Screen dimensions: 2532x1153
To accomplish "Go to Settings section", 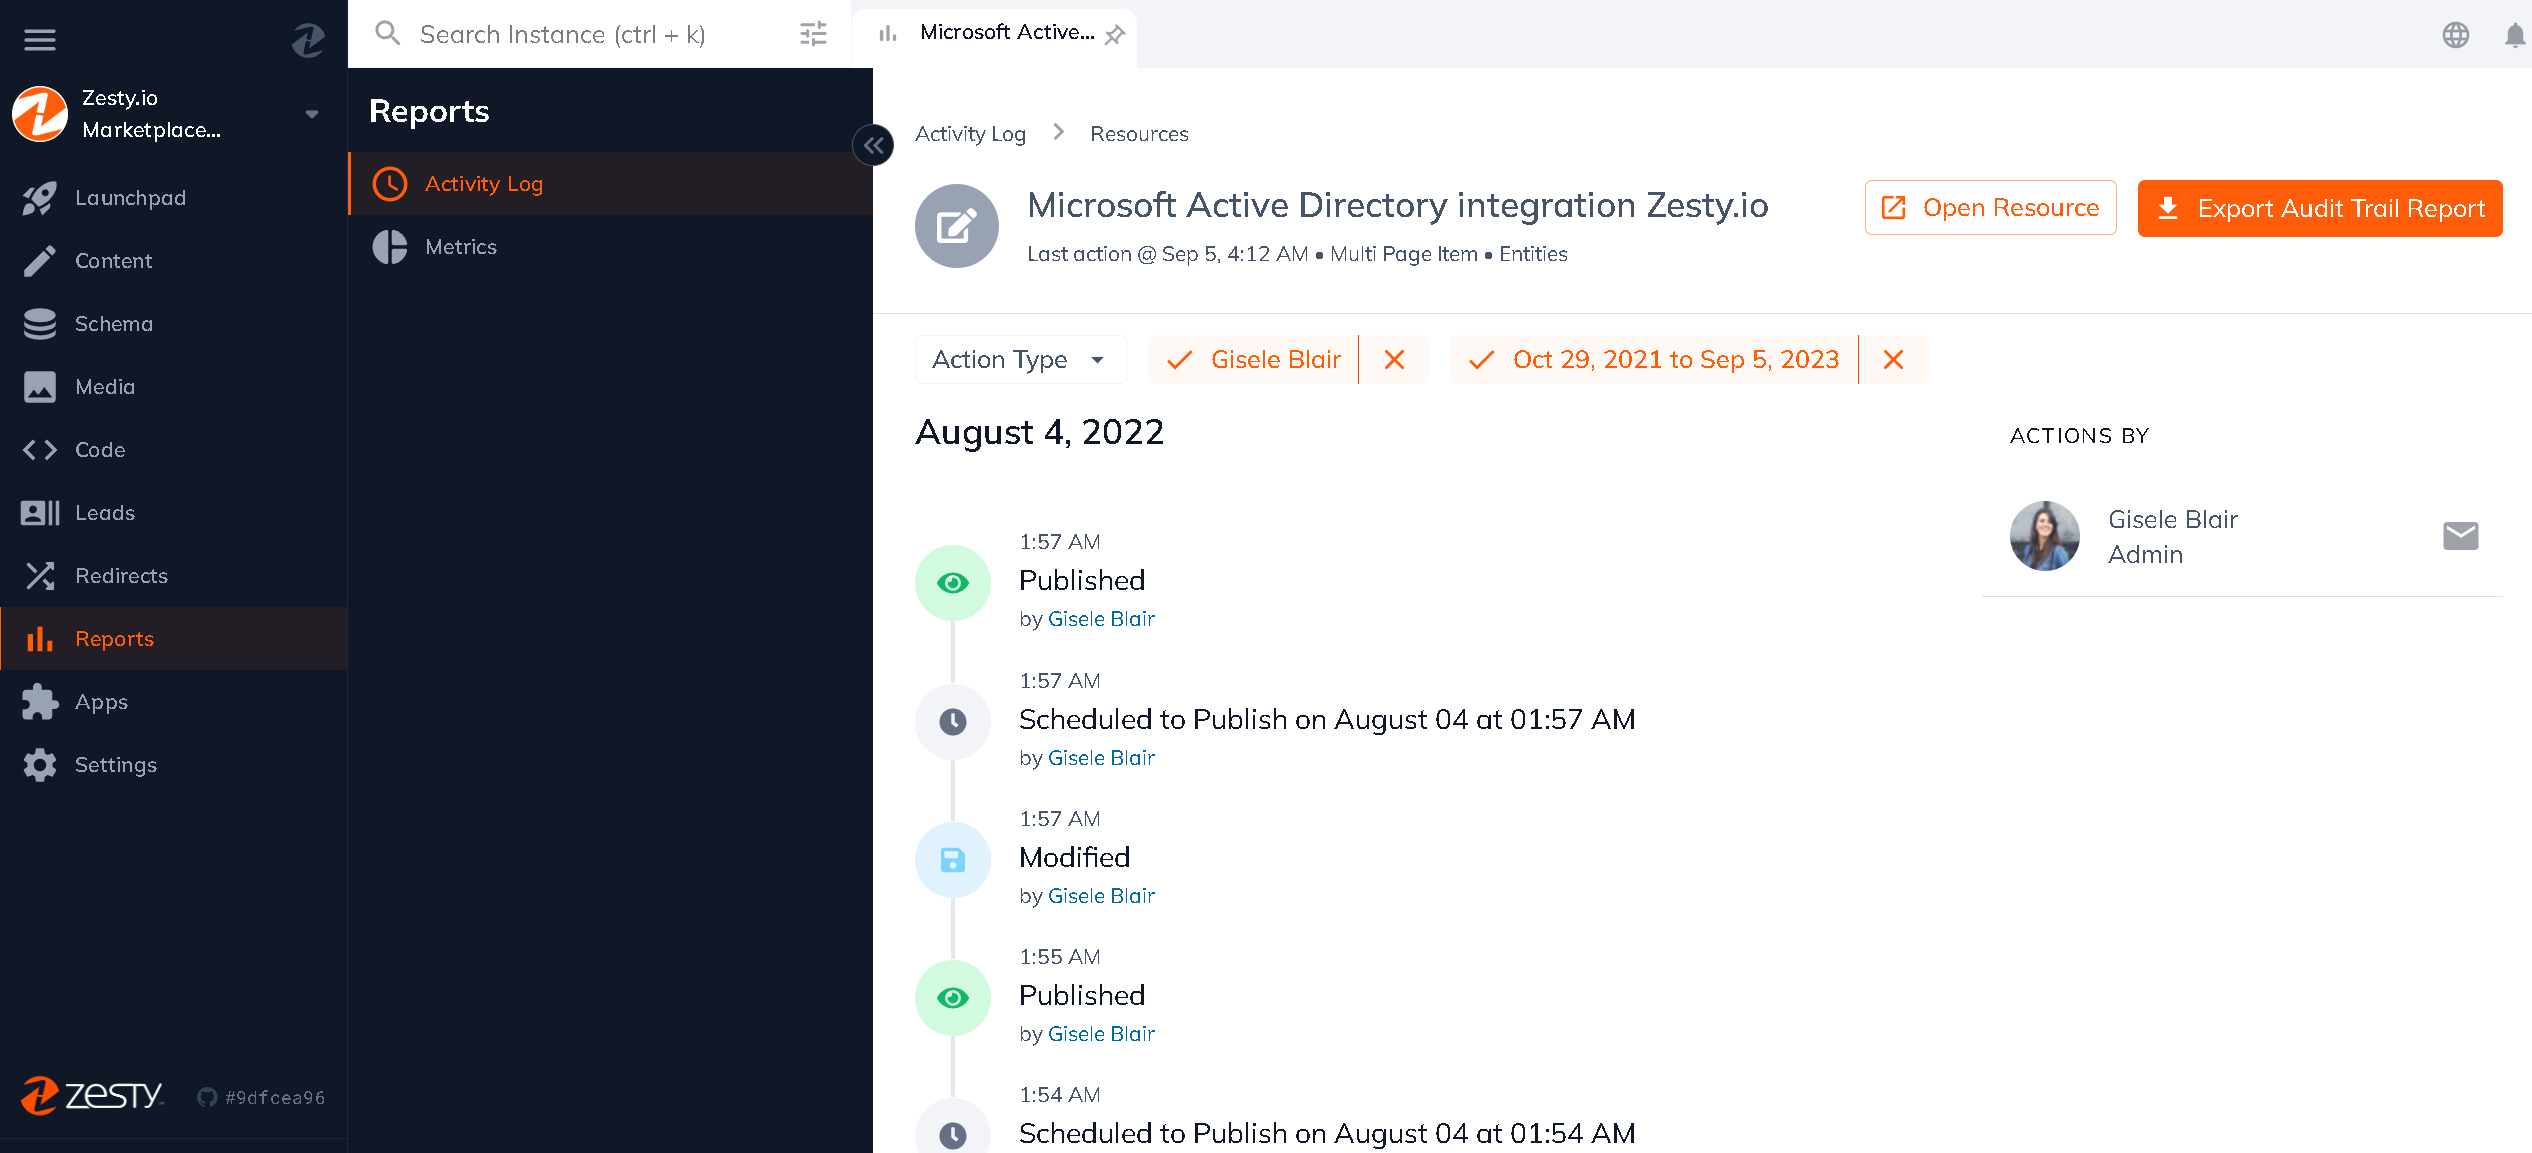I will coord(174,765).
